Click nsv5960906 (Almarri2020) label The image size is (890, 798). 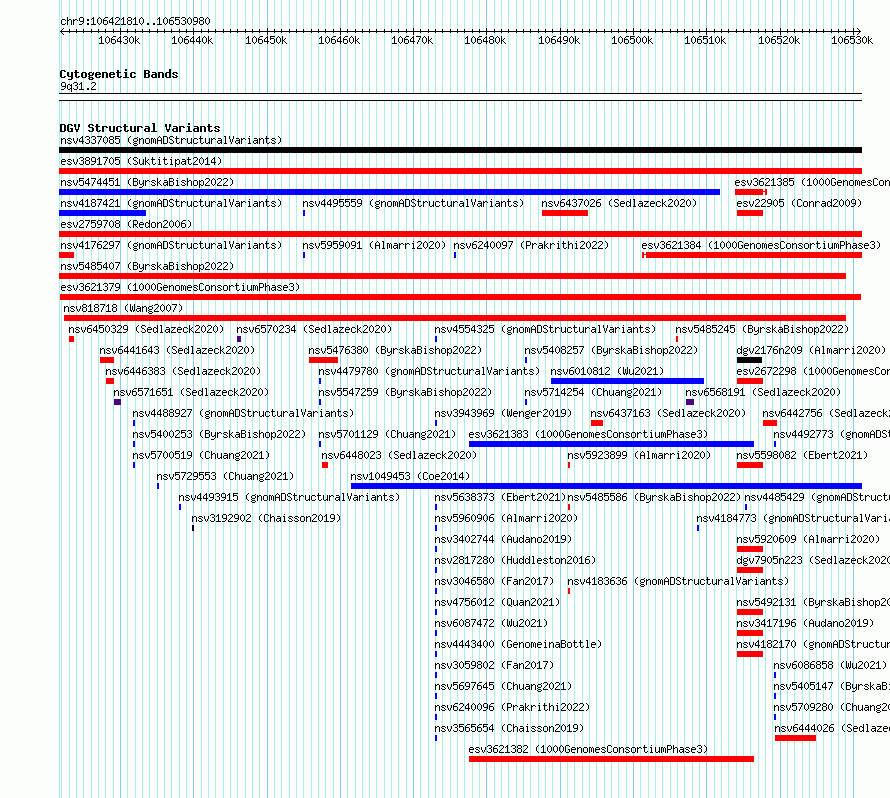click(506, 518)
